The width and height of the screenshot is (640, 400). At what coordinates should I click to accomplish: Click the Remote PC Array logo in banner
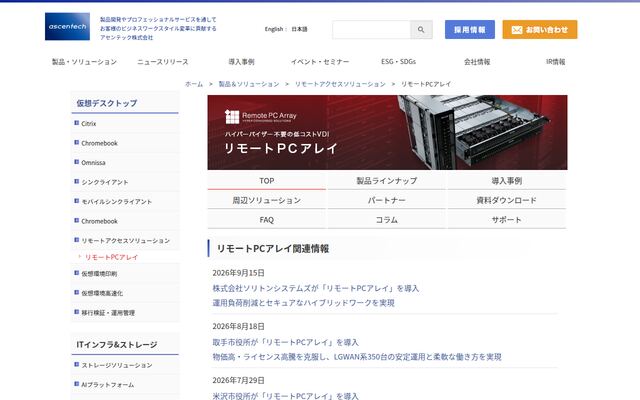pyautogui.click(x=261, y=117)
